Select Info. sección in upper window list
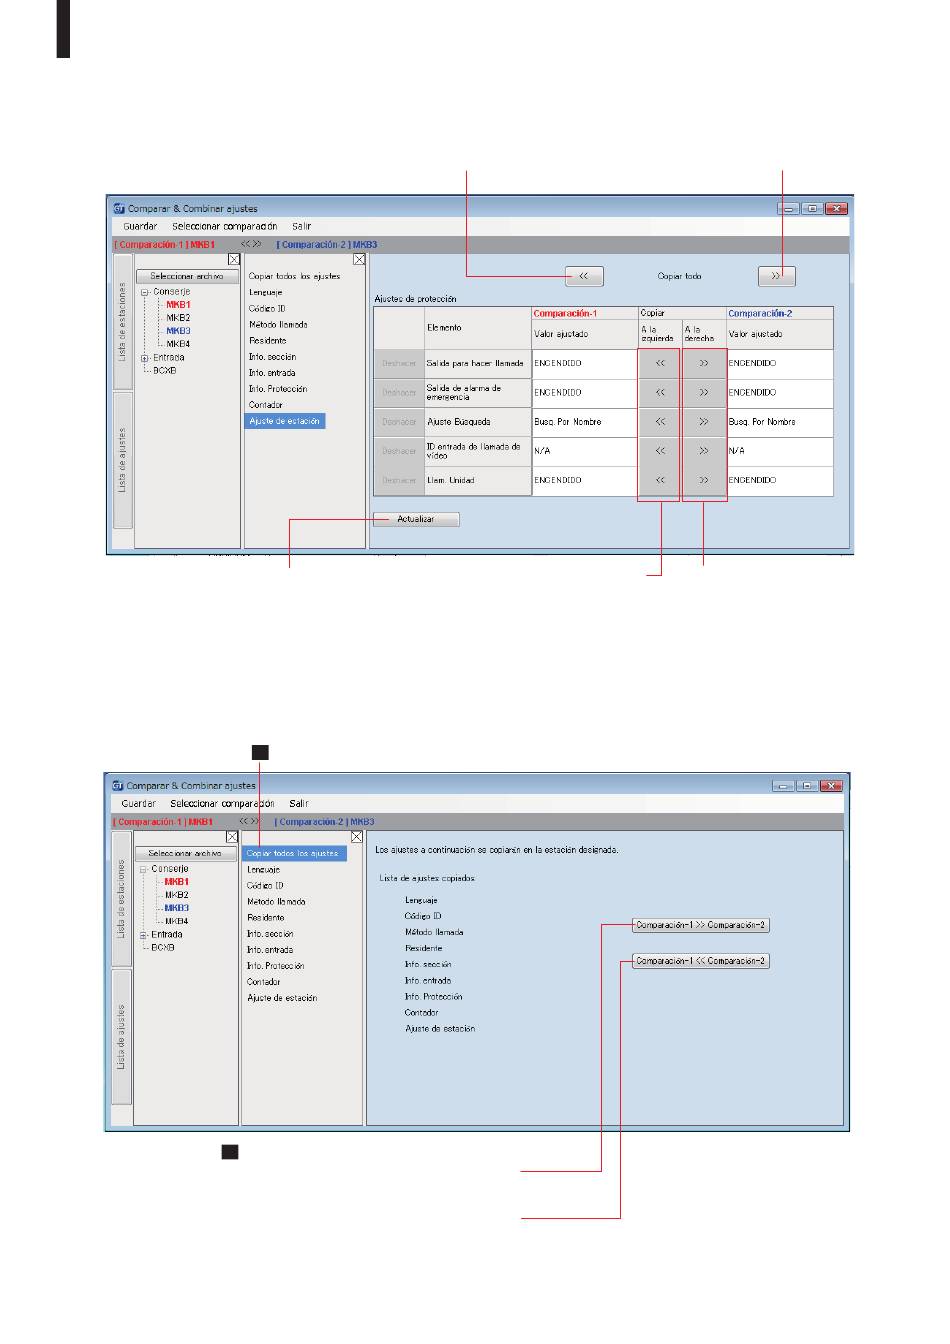 point(272,357)
